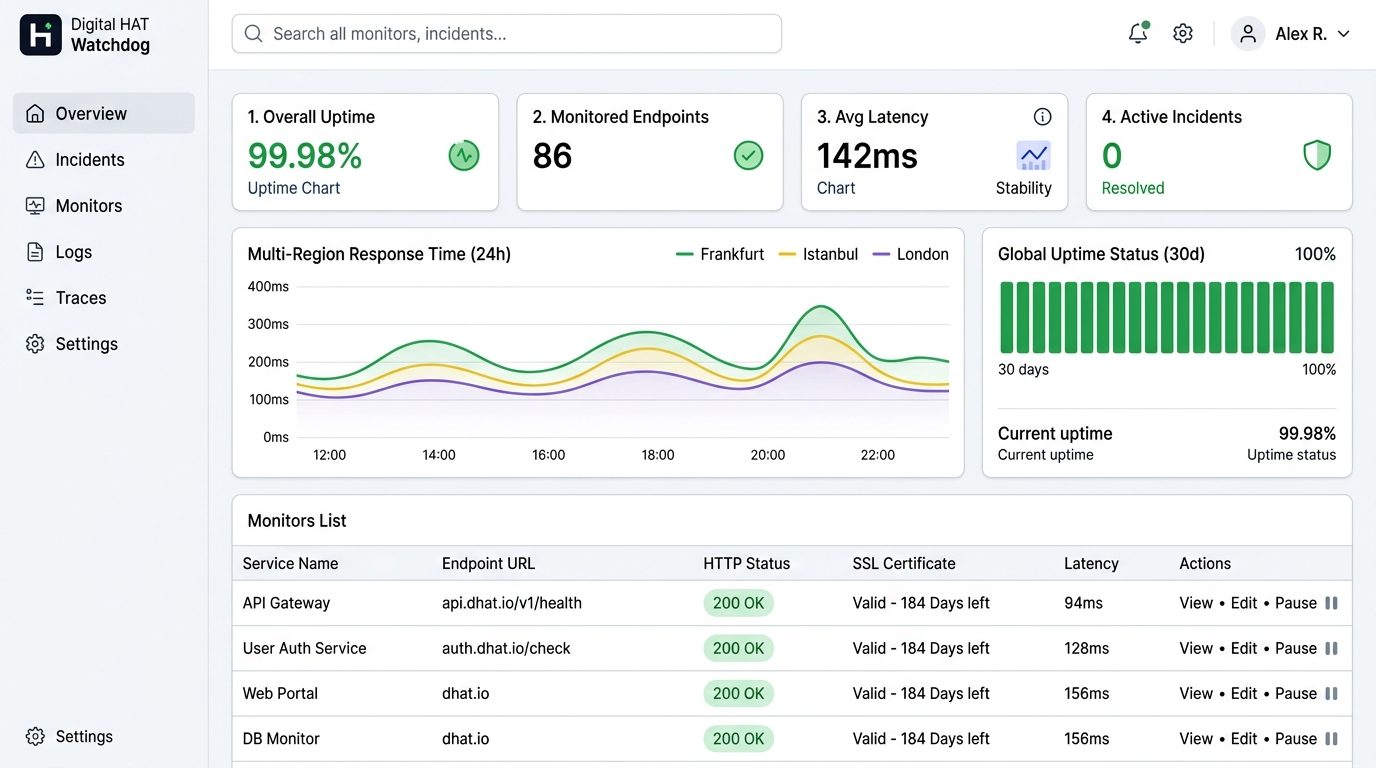
Task: Click the Active Incidents shield icon
Action: pyautogui.click(x=1317, y=155)
